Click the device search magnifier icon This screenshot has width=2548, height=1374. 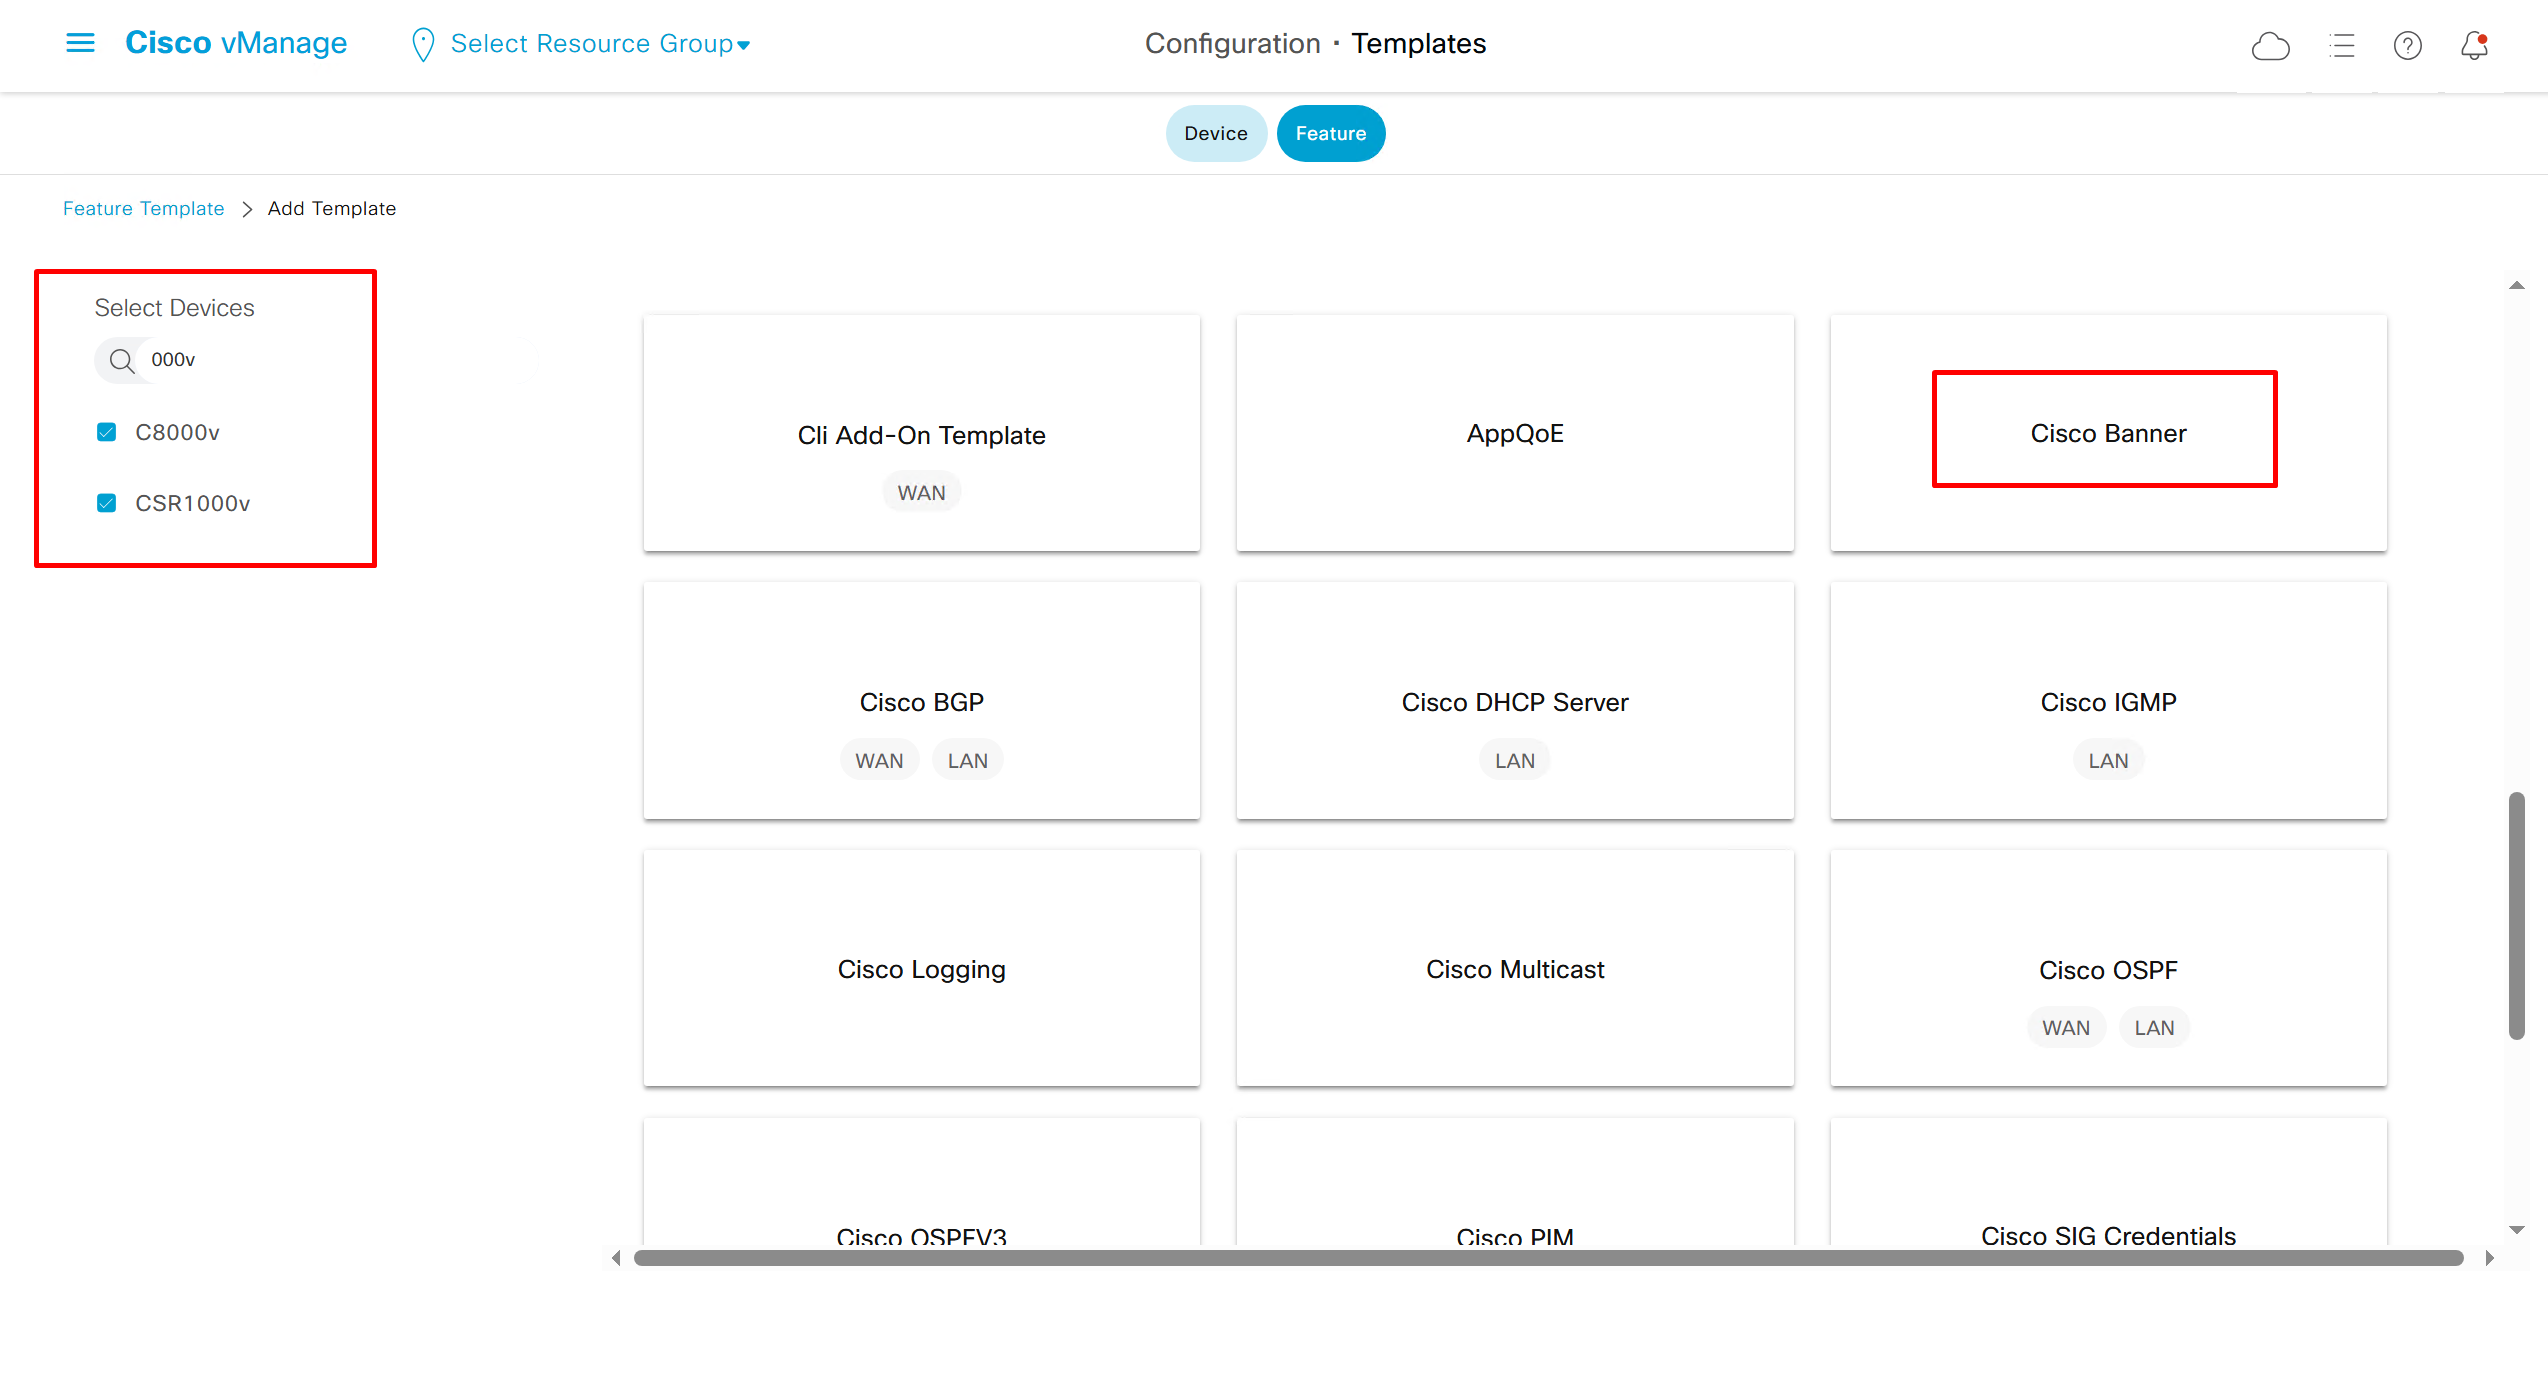[122, 360]
